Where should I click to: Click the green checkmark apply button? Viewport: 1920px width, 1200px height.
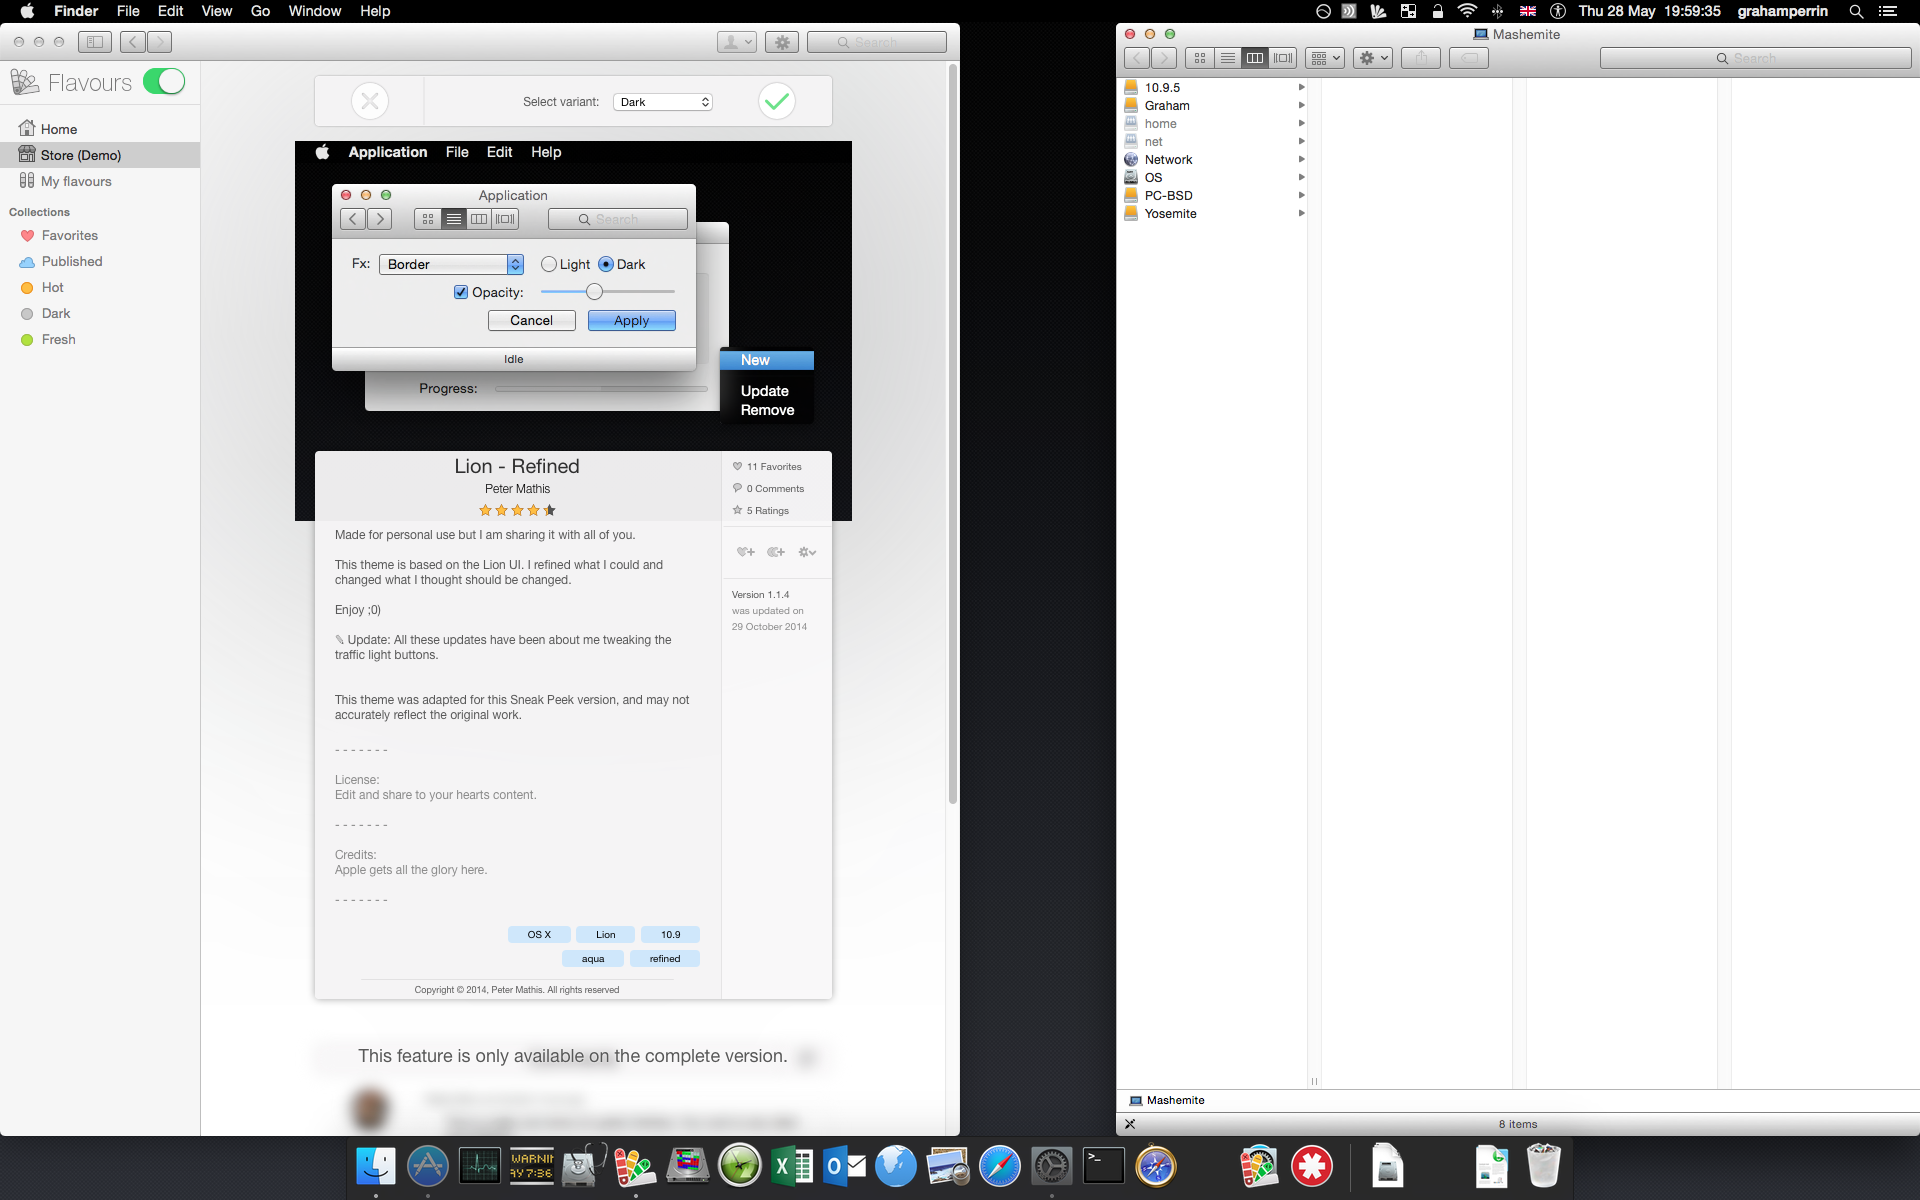click(777, 101)
